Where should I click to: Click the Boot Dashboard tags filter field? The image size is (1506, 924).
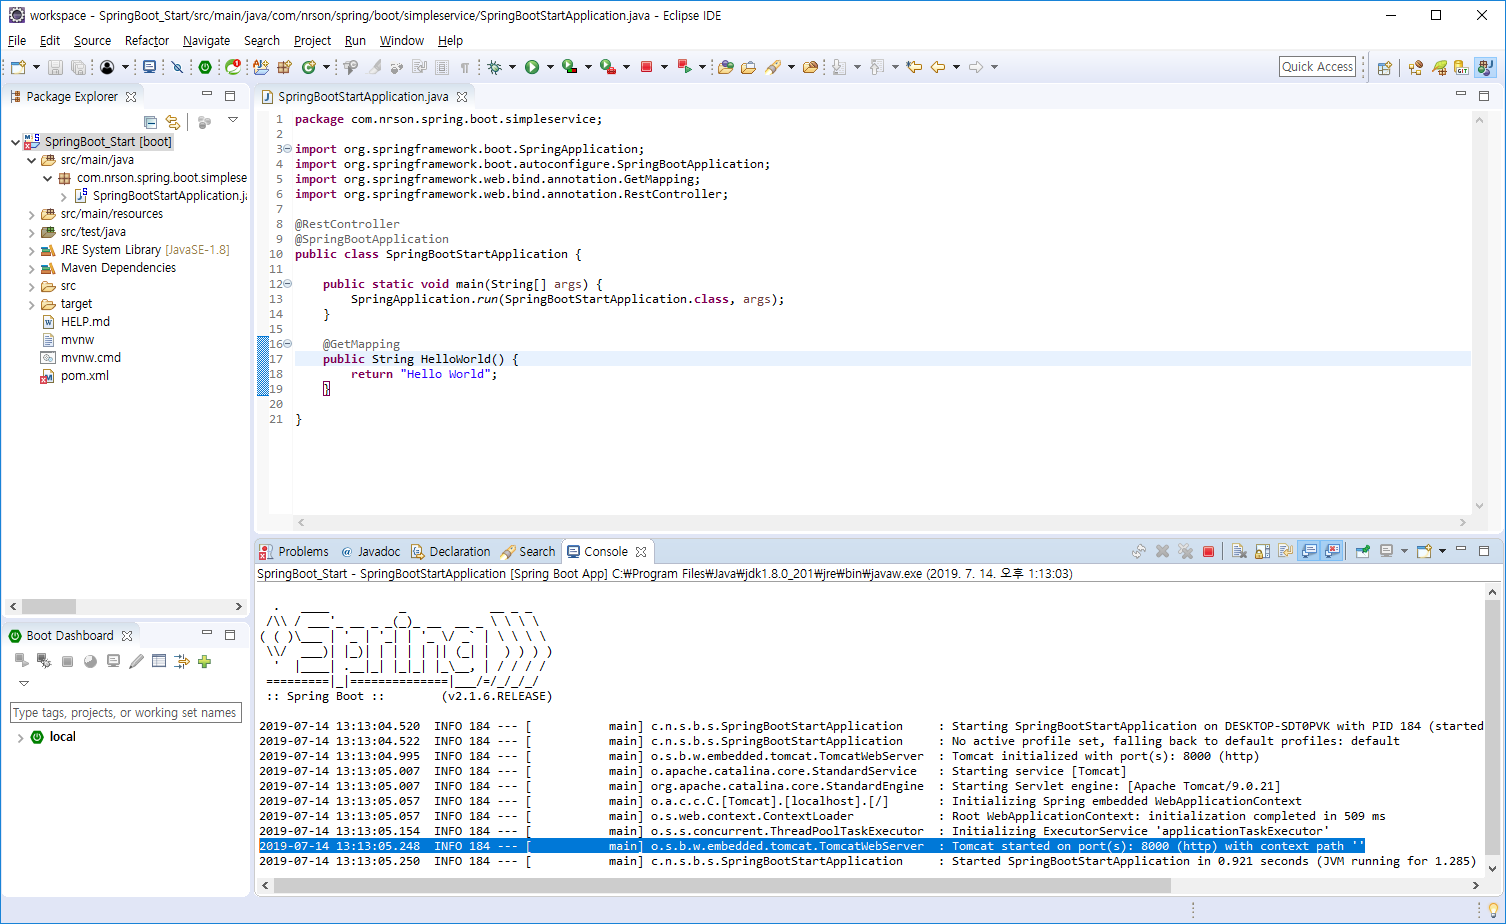click(126, 712)
